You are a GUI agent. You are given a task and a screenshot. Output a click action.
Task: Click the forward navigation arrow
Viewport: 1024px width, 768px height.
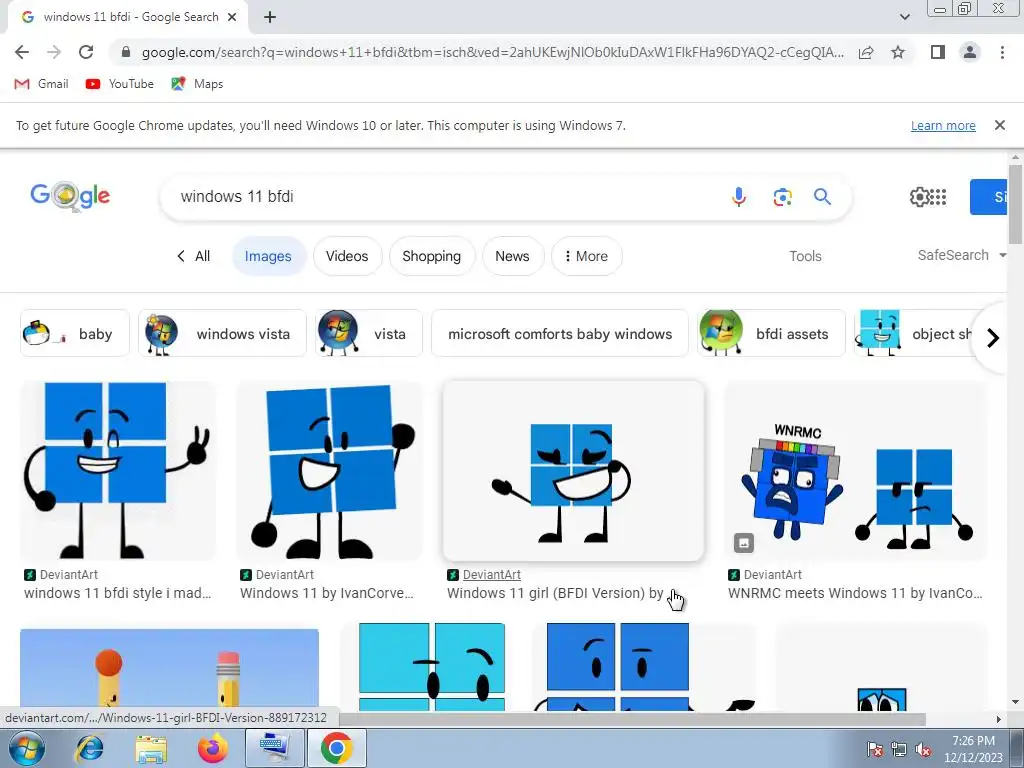point(54,52)
